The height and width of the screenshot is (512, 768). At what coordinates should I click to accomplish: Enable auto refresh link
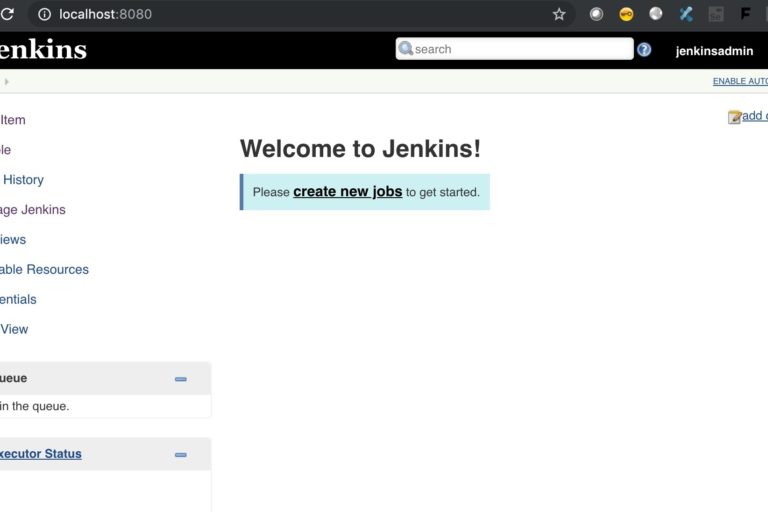[x=740, y=81]
